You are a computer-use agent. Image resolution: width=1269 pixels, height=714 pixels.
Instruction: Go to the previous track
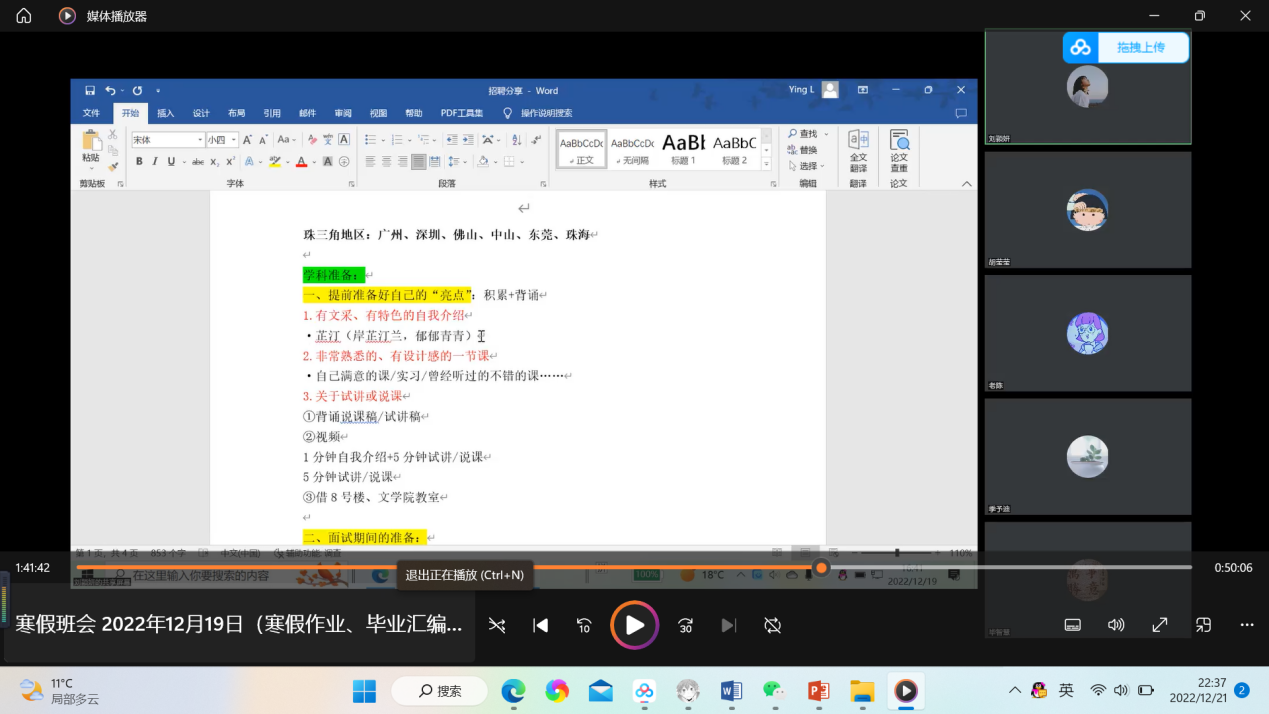point(540,625)
